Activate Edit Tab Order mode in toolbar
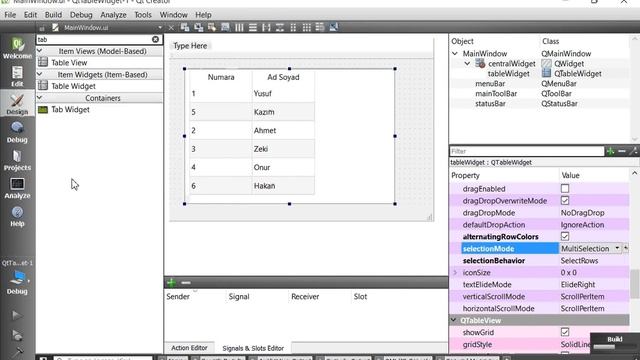 point(225,27)
